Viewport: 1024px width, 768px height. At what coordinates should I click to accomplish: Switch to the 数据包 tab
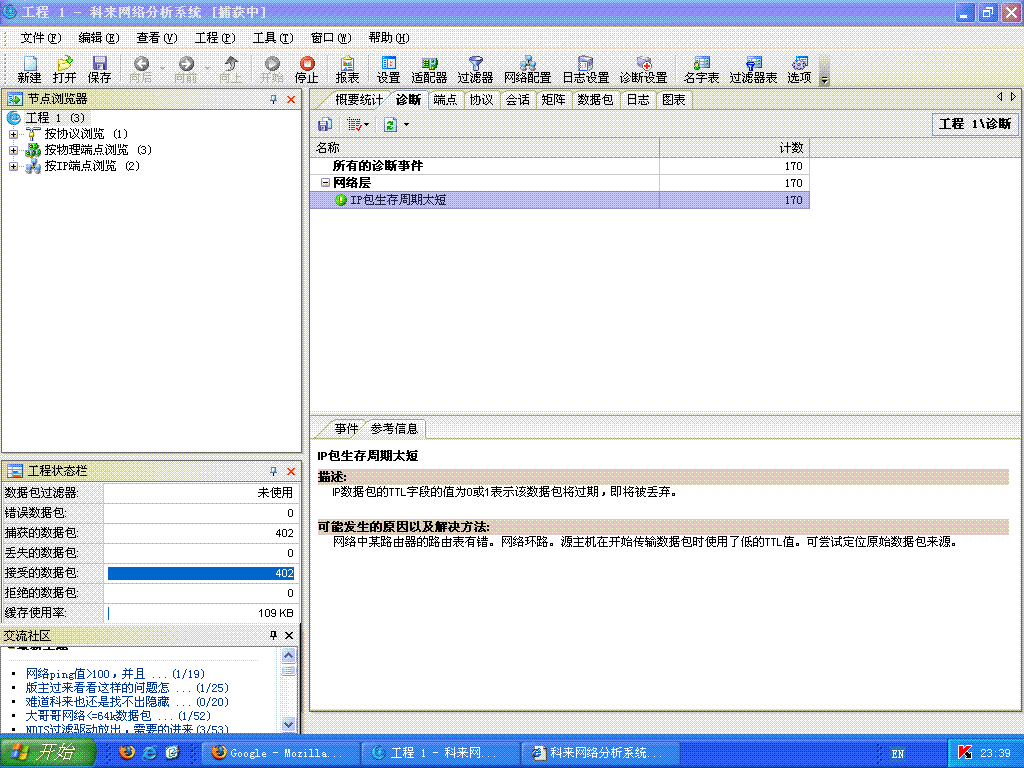[x=595, y=100]
